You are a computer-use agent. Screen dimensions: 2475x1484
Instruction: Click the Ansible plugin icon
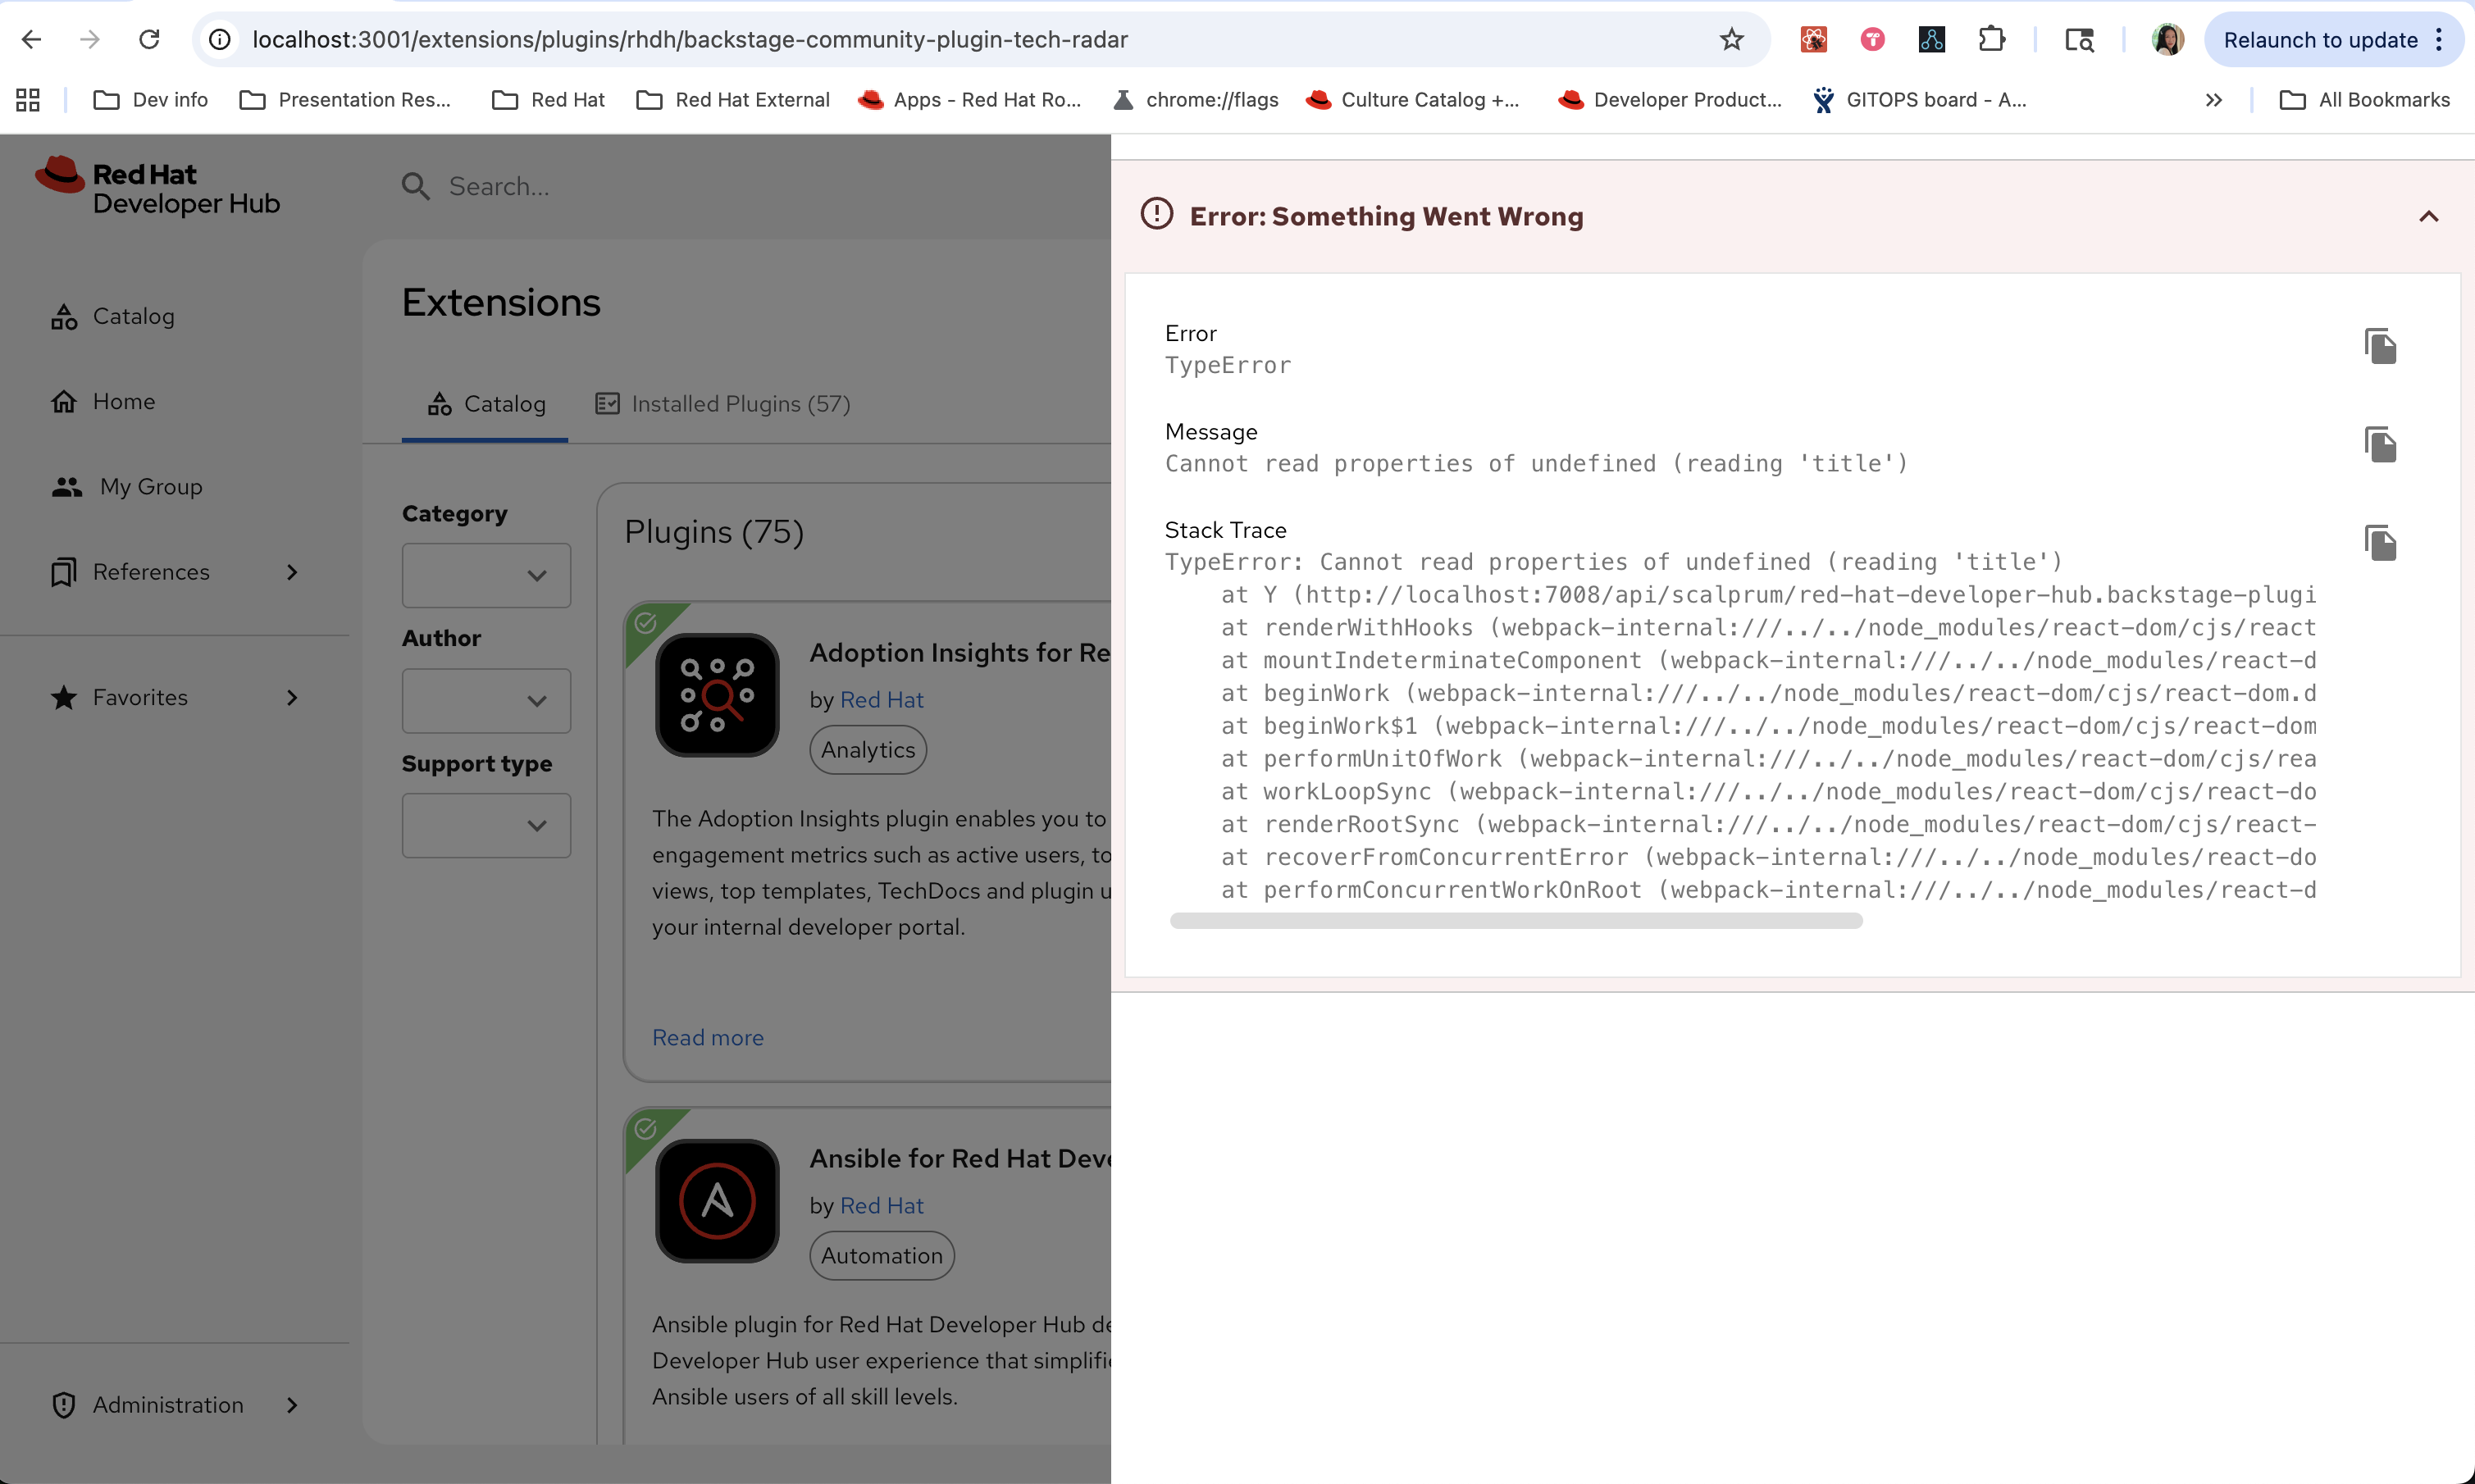click(717, 1201)
